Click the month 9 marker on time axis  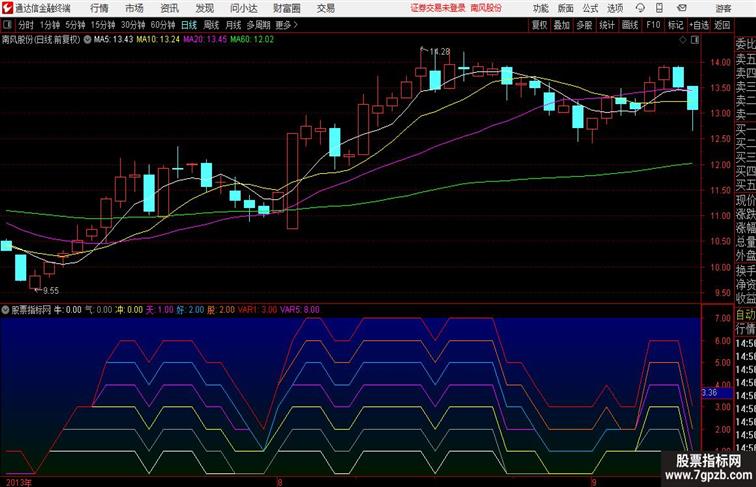(594, 482)
